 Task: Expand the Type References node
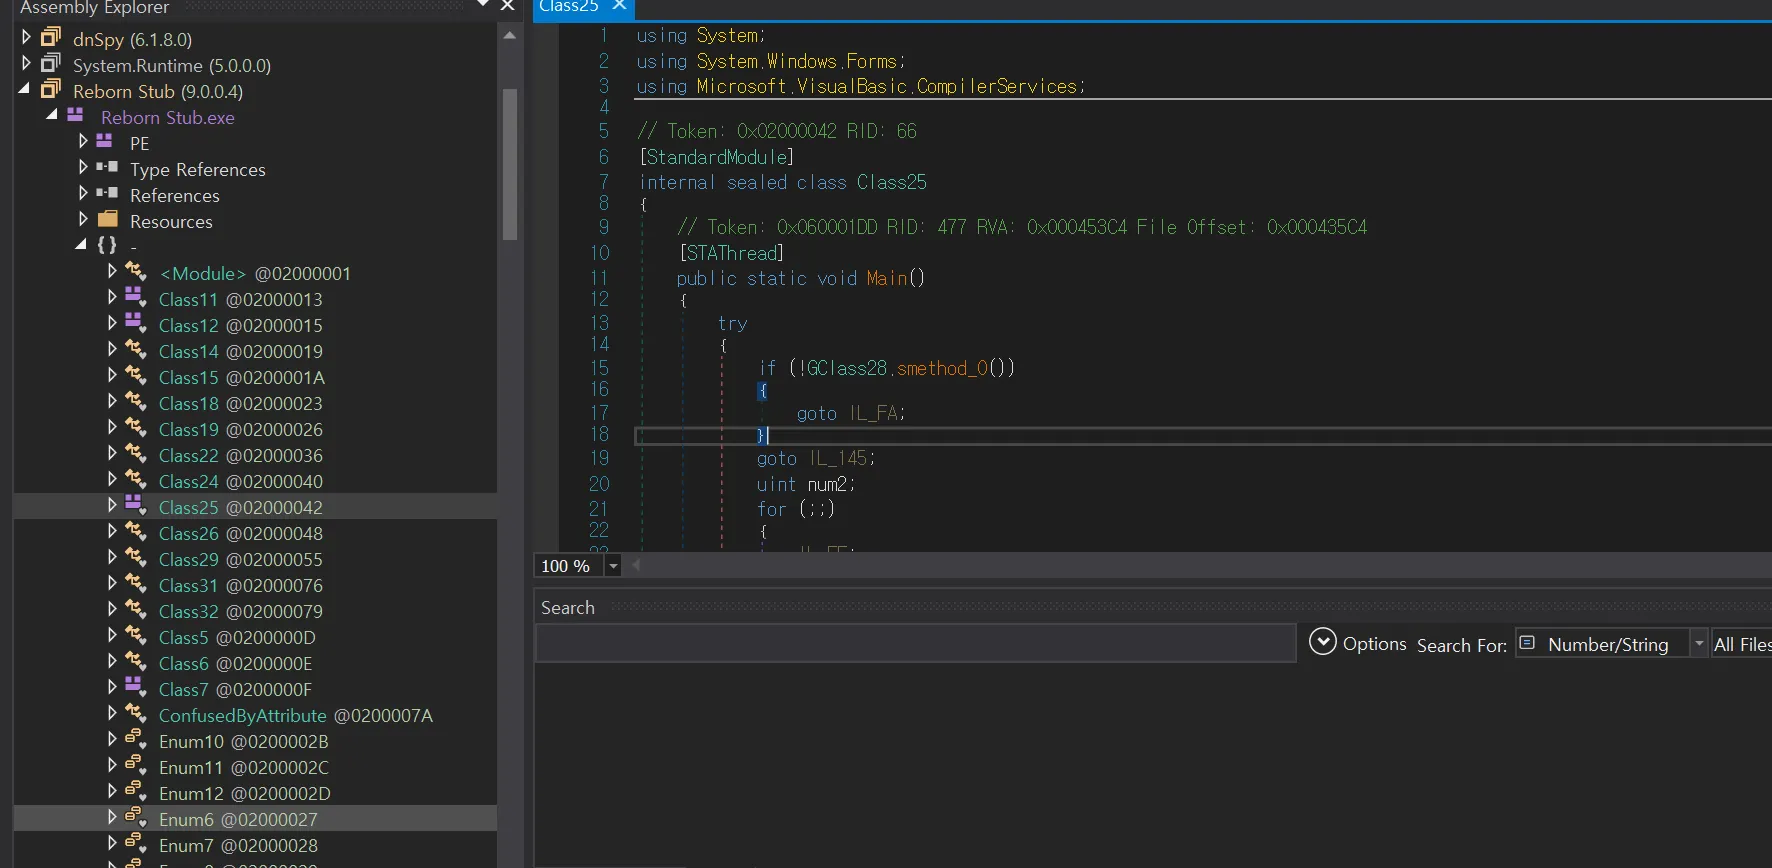click(83, 168)
